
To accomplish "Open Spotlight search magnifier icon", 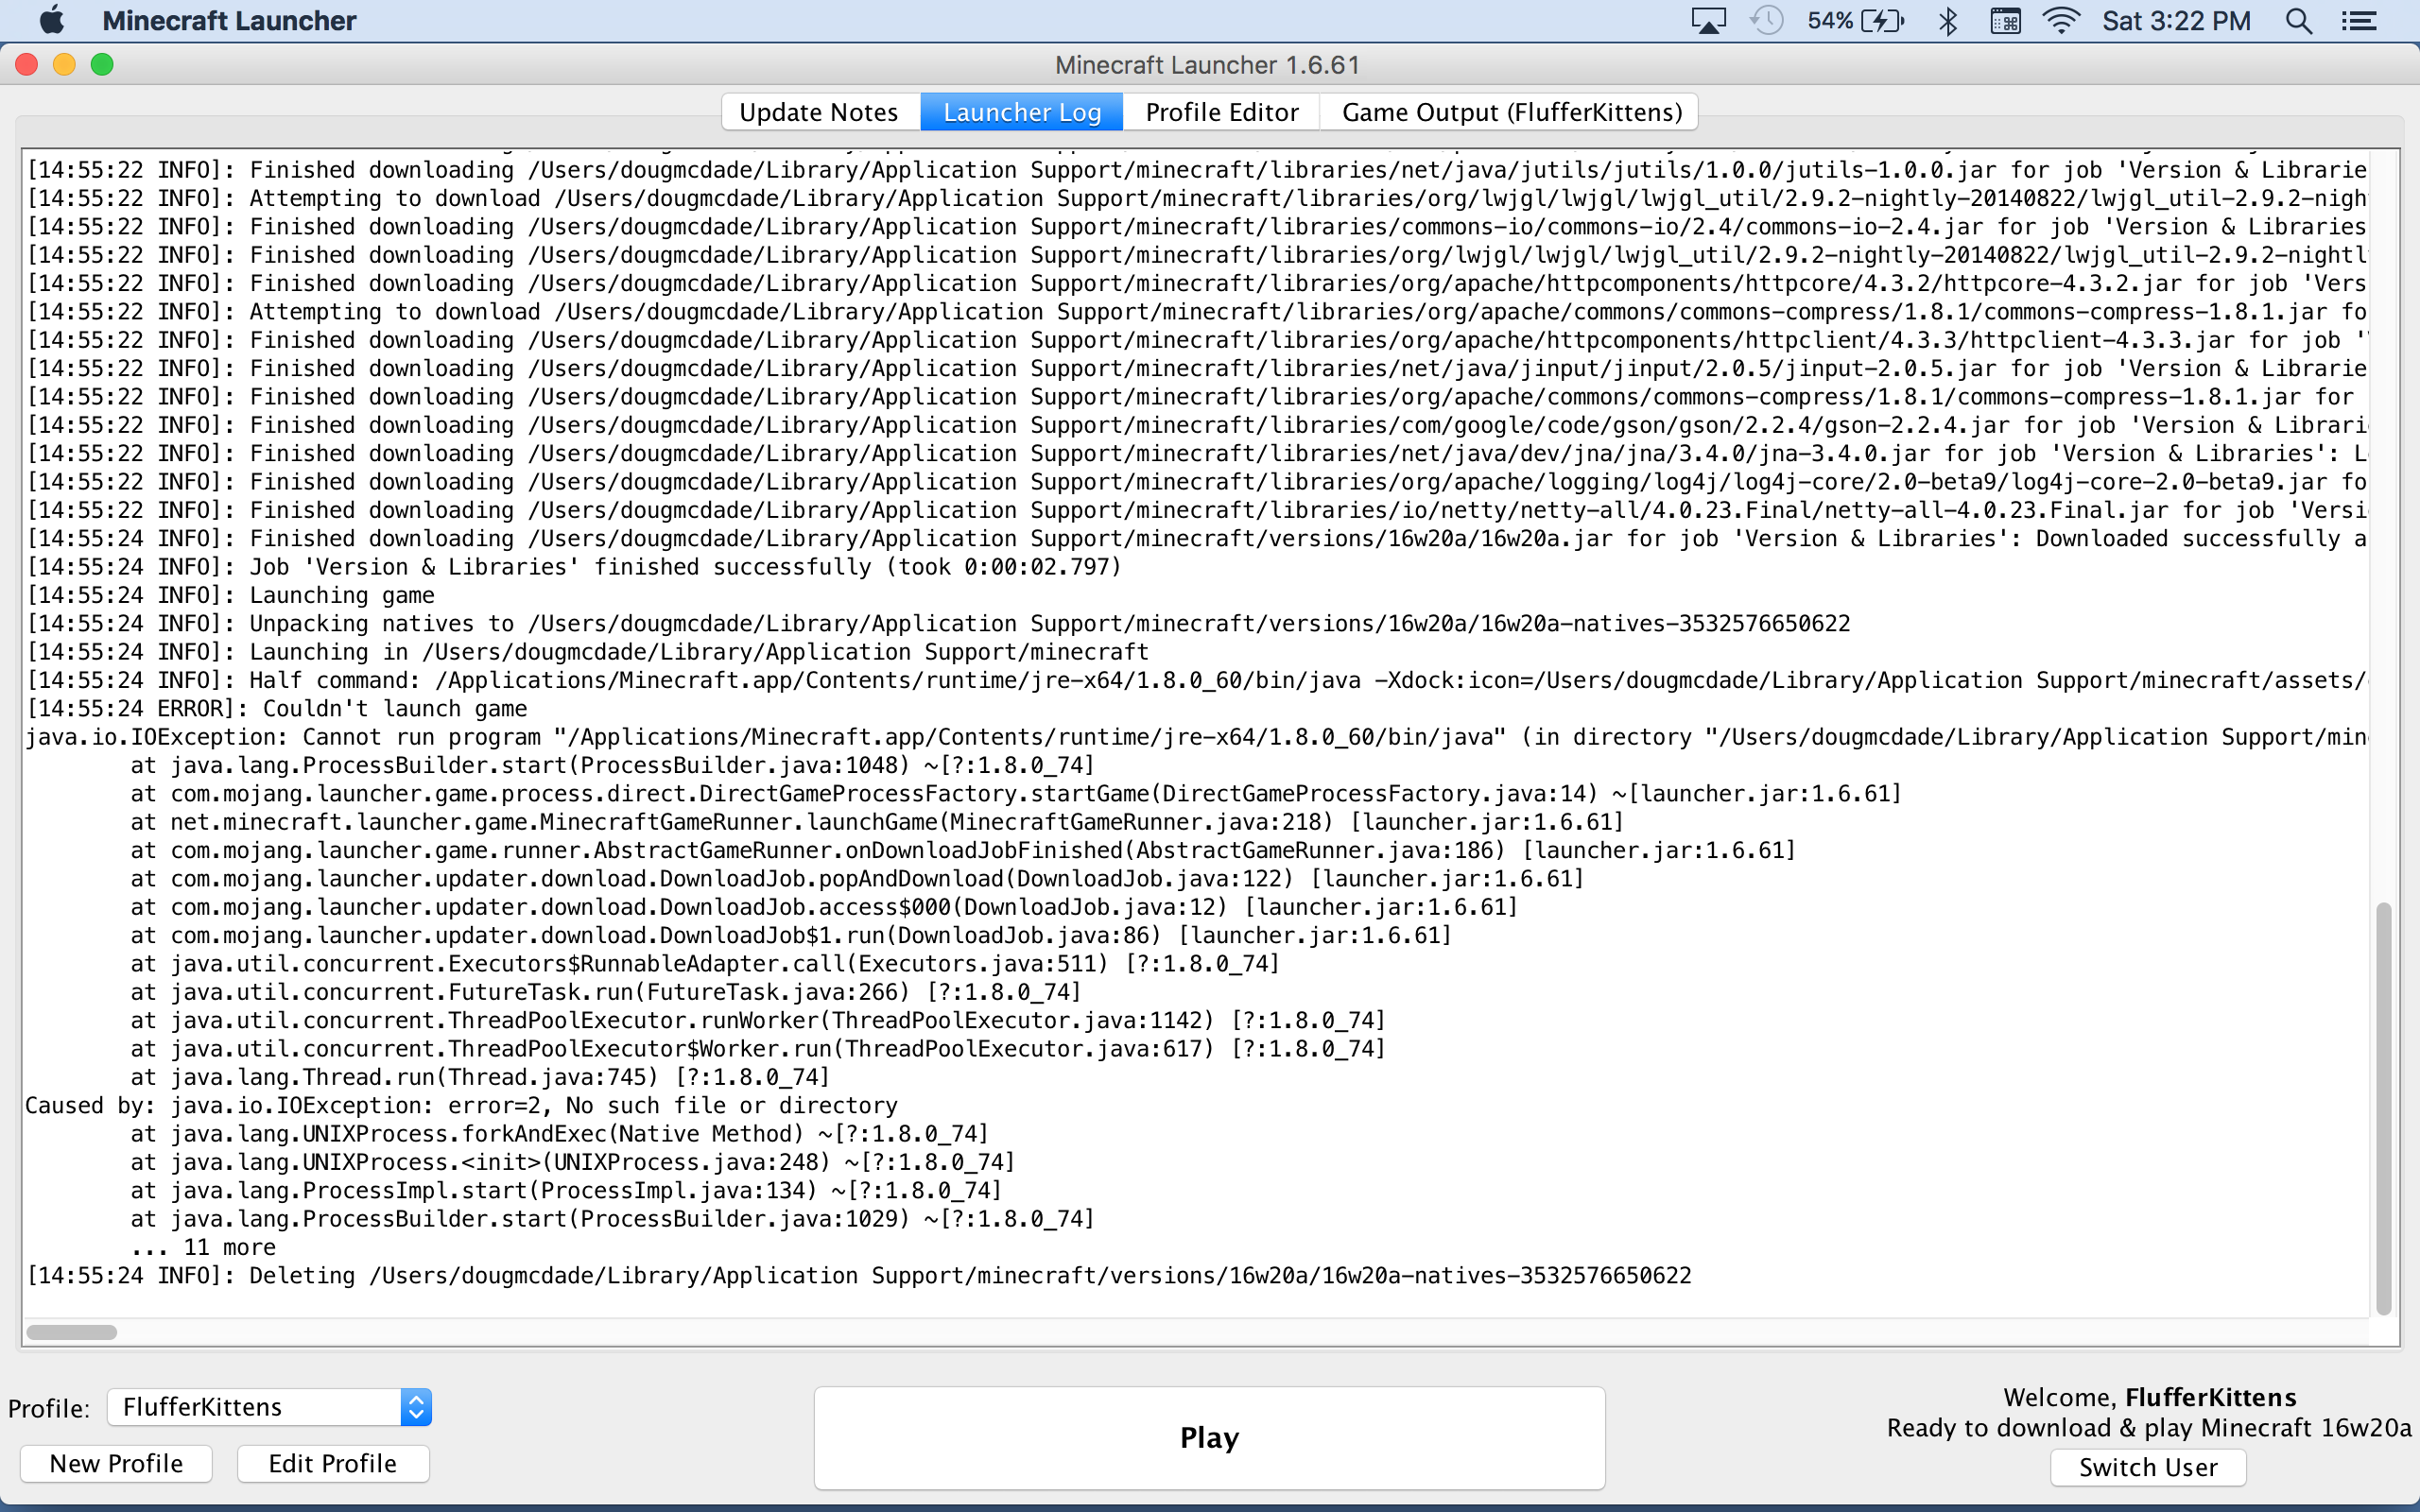I will click(x=2298, y=20).
